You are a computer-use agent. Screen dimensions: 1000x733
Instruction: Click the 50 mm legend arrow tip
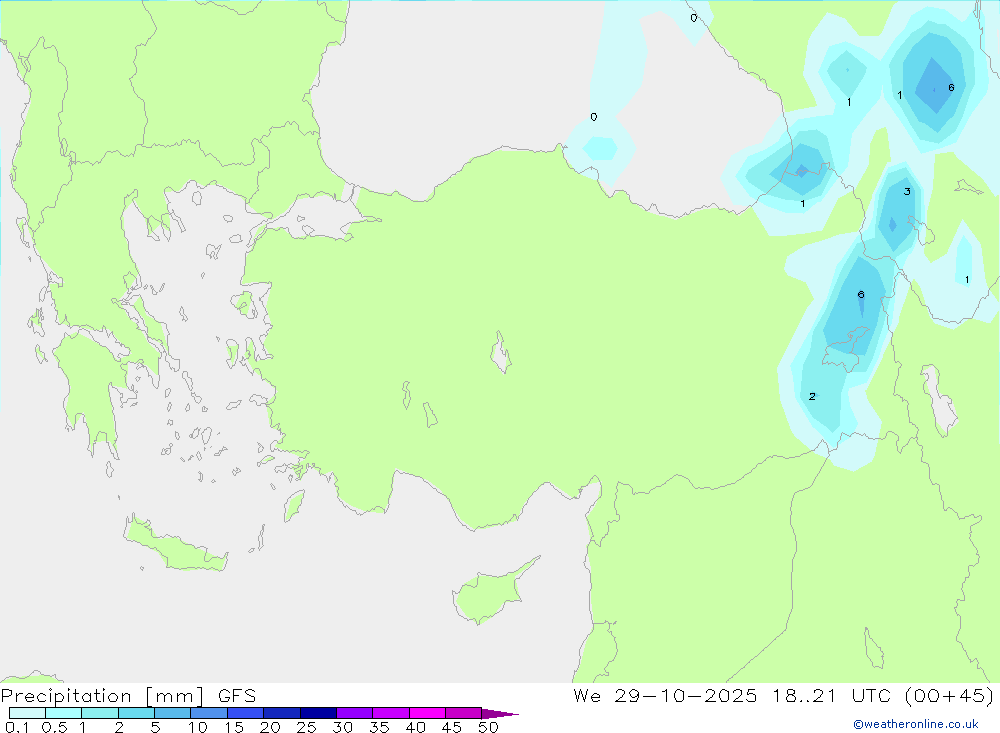(x=500, y=714)
